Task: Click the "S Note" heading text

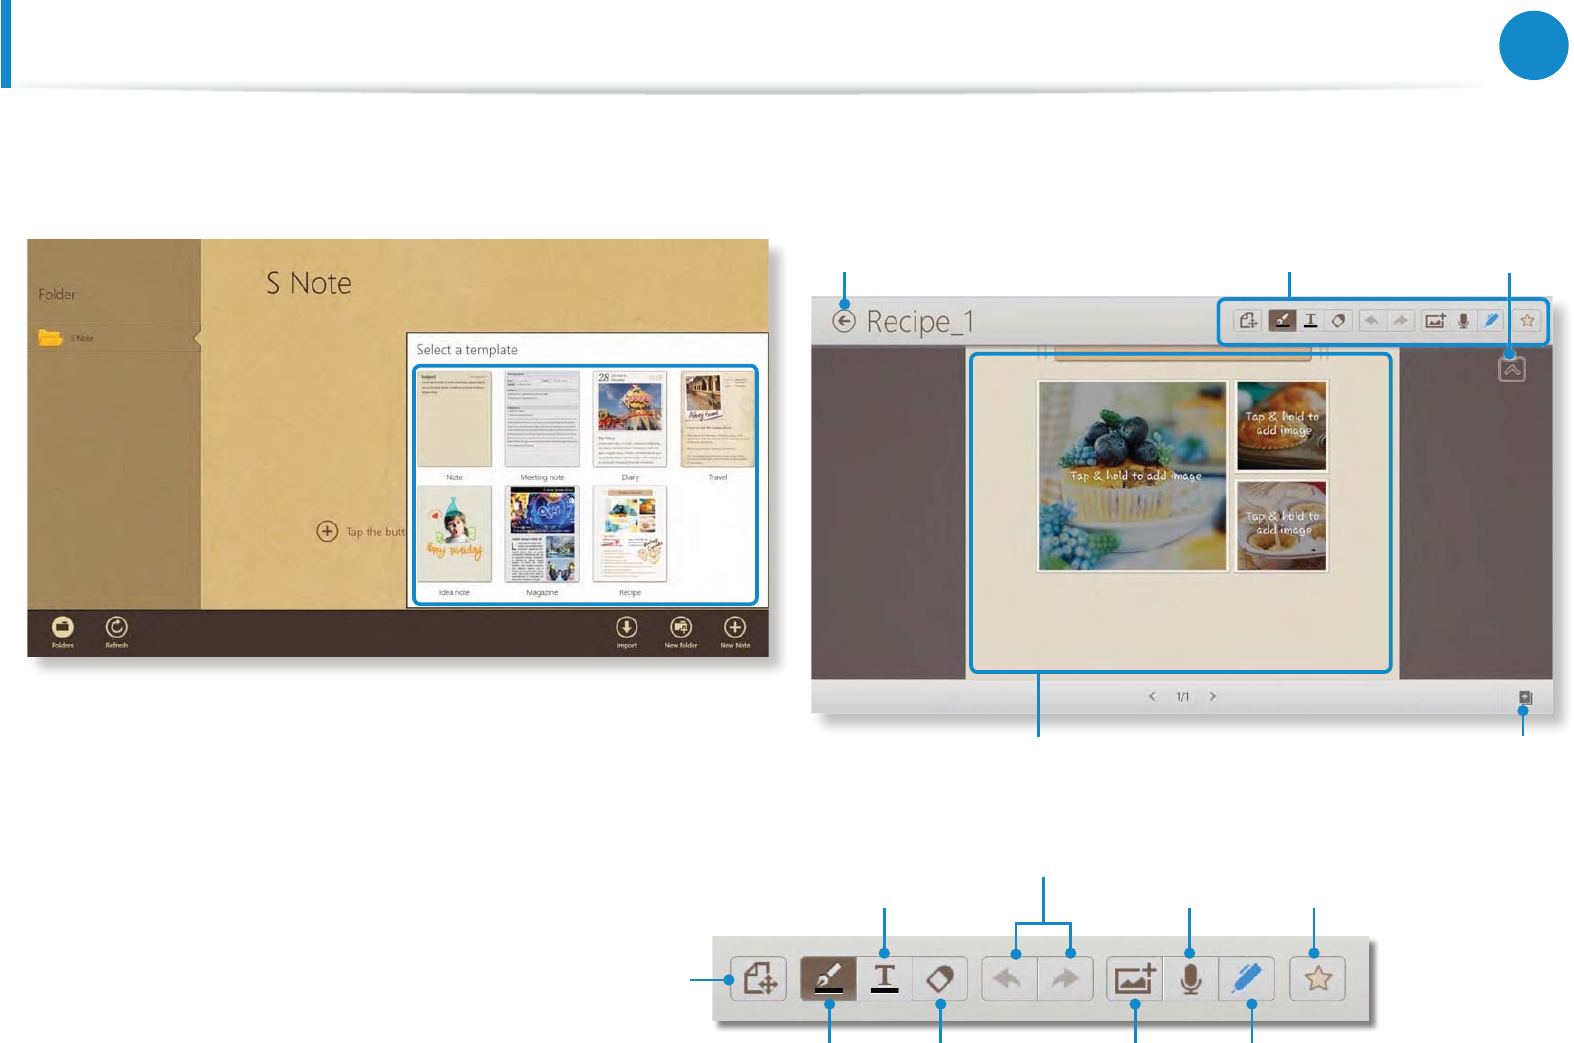Action: (309, 284)
